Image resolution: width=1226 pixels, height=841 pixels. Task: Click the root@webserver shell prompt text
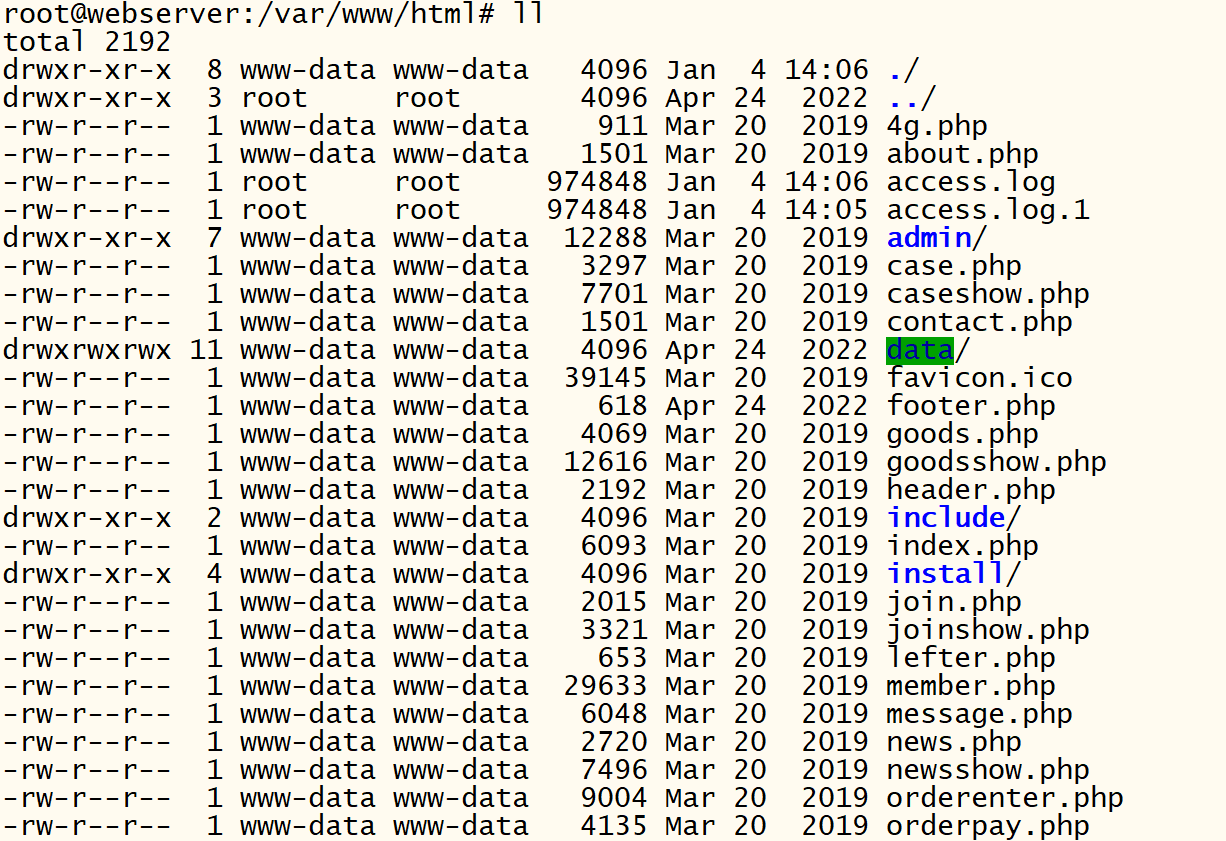(x=249, y=14)
